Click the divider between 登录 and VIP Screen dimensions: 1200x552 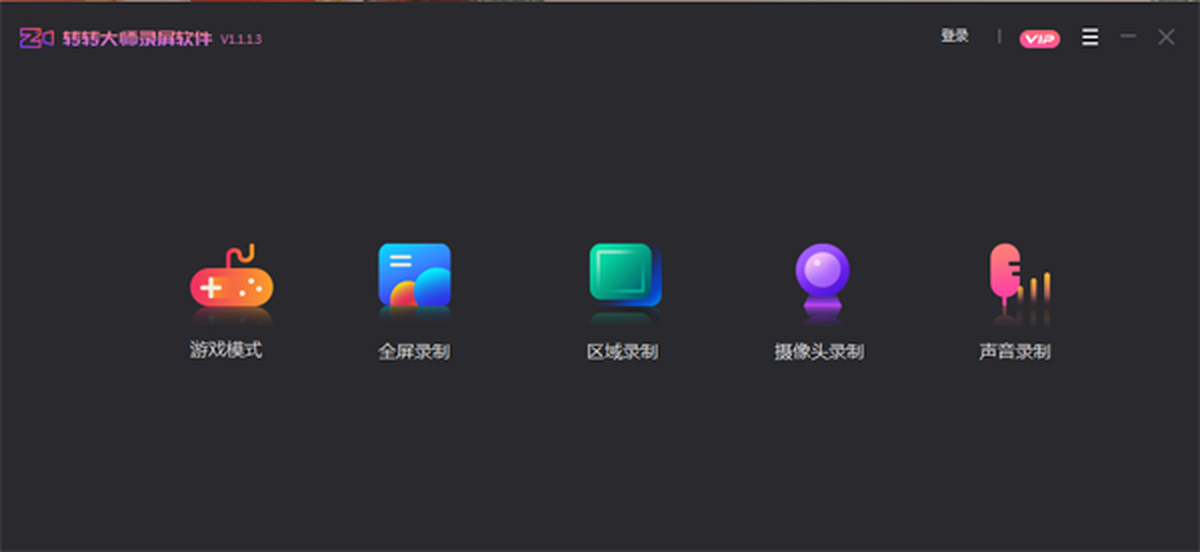(x=998, y=37)
